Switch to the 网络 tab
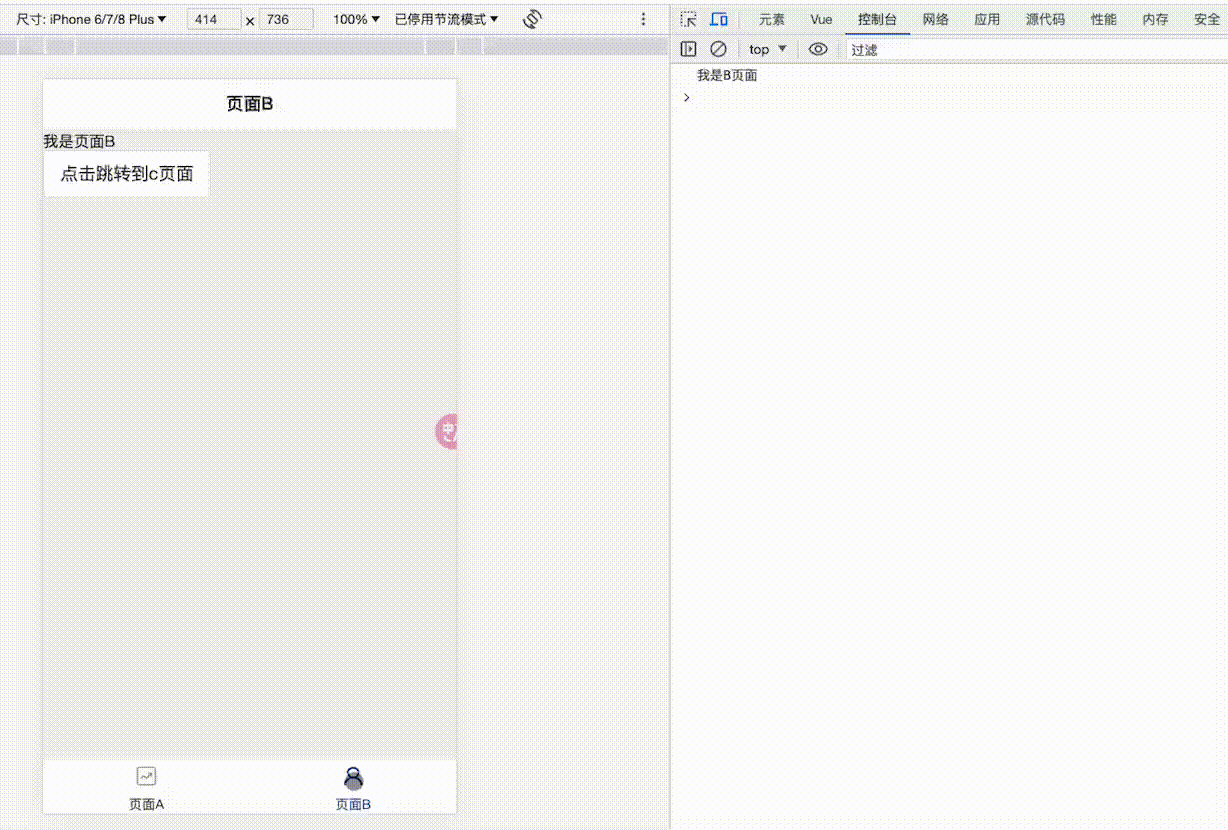The width and height of the screenshot is (1228, 830). tap(936, 19)
